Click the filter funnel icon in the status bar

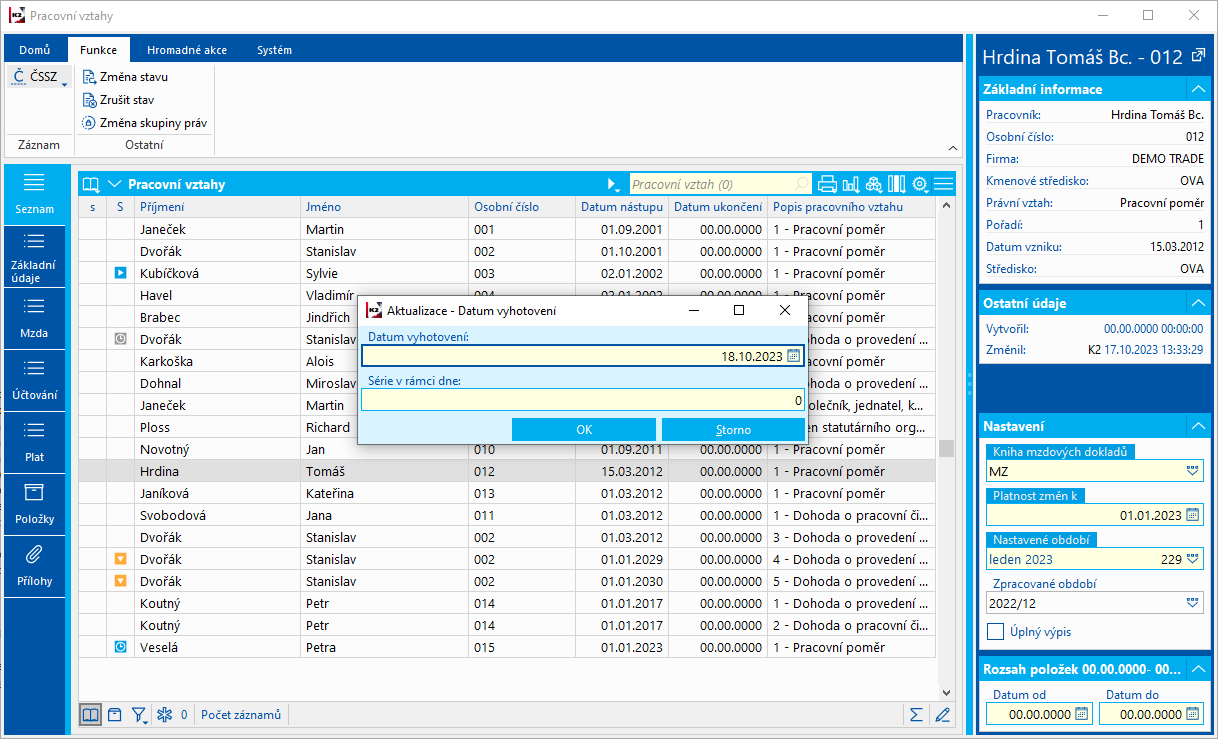[139, 715]
